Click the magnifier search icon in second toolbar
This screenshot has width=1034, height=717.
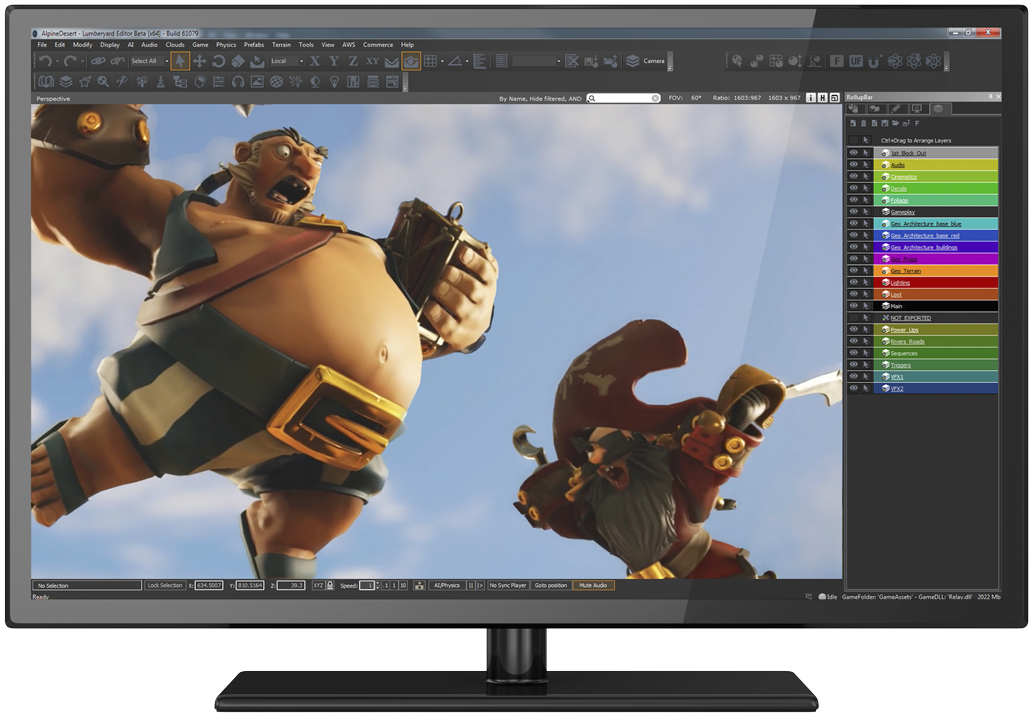(104, 82)
